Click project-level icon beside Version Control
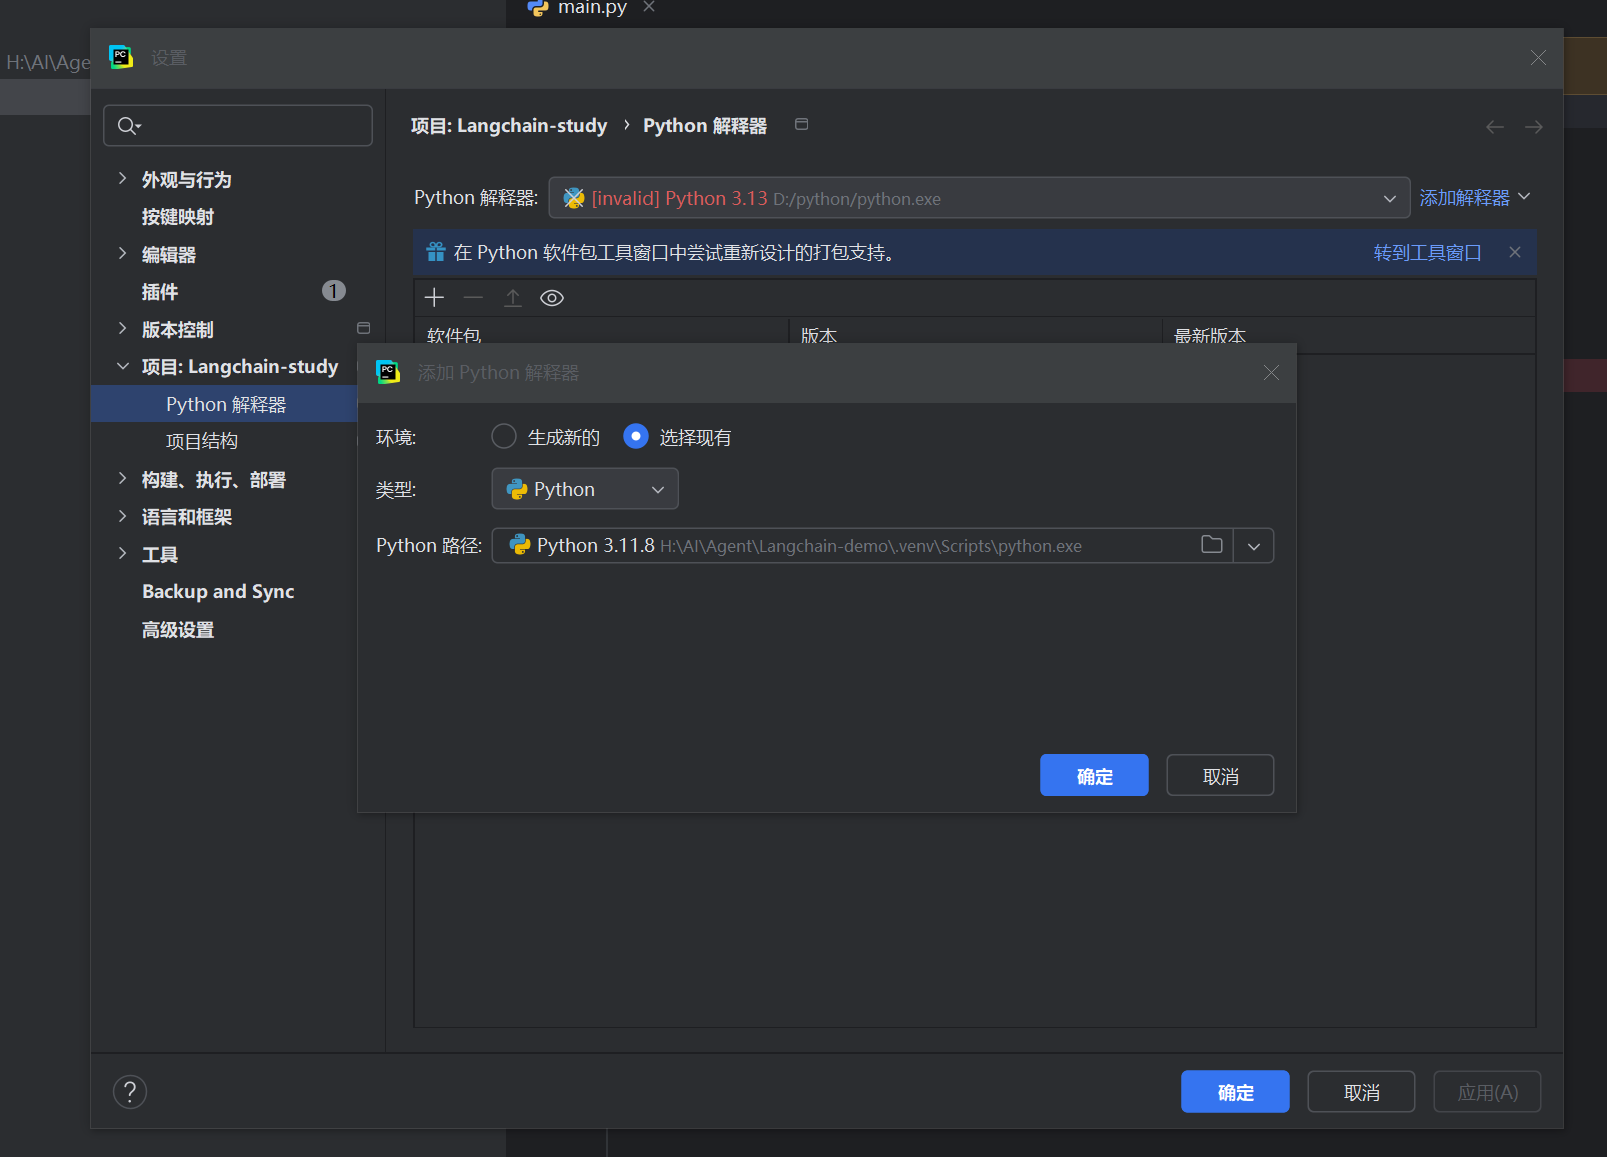 point(363,328)
